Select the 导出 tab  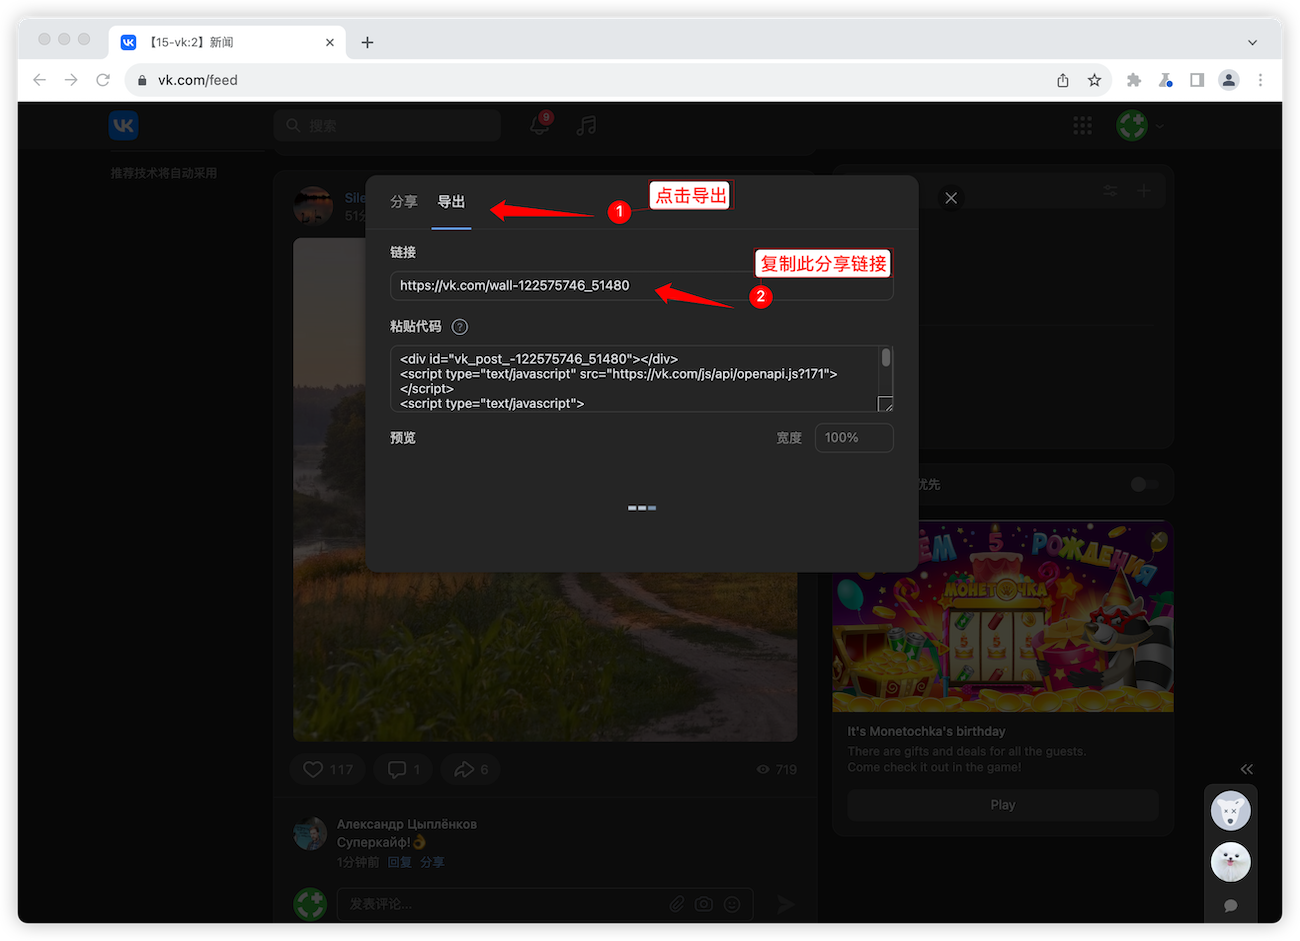(451, 202)
